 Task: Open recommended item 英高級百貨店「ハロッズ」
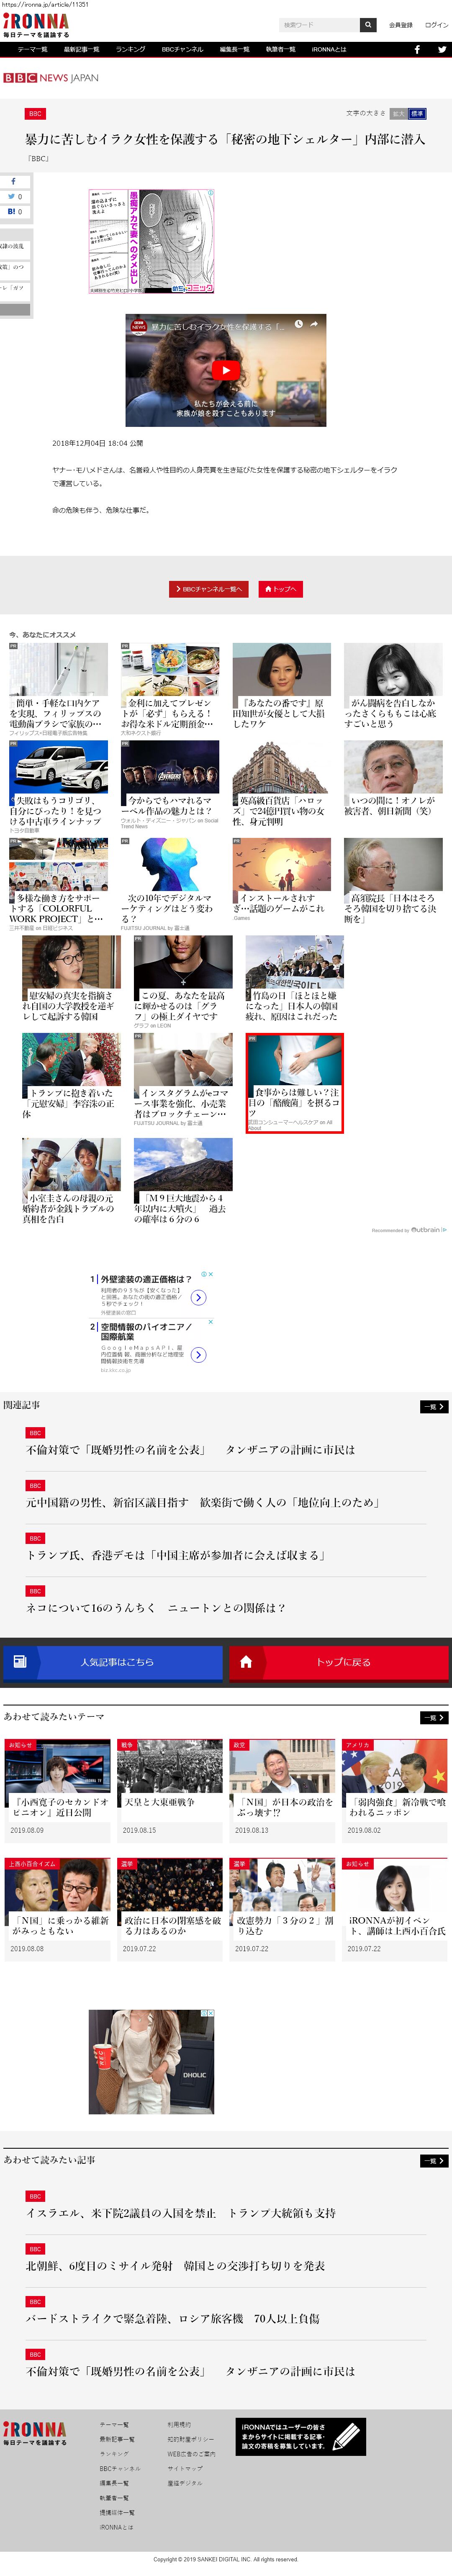click(282, 784)
